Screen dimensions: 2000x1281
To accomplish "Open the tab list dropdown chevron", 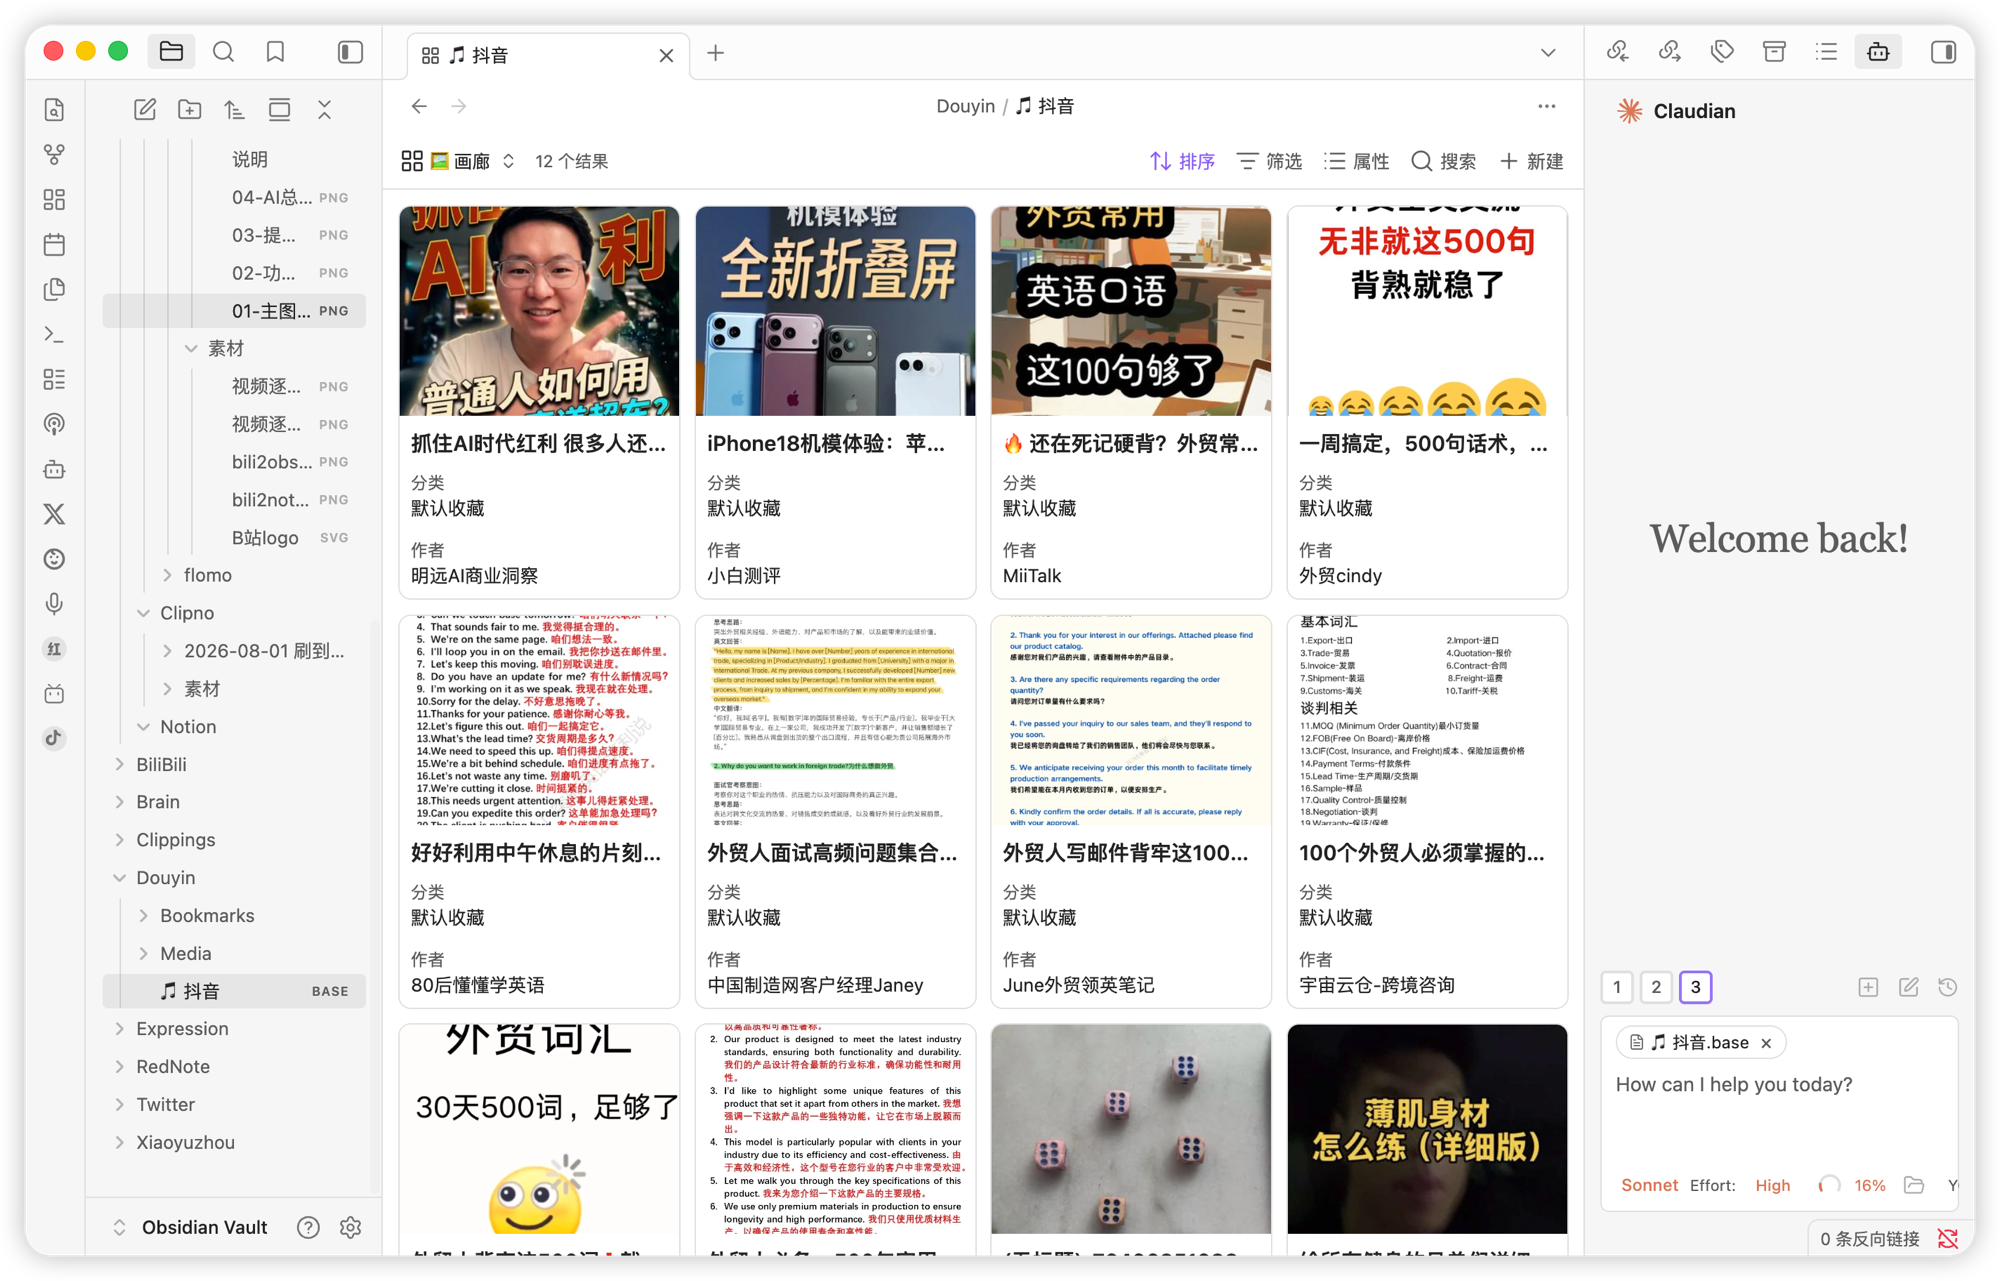I will (1548, 53).
